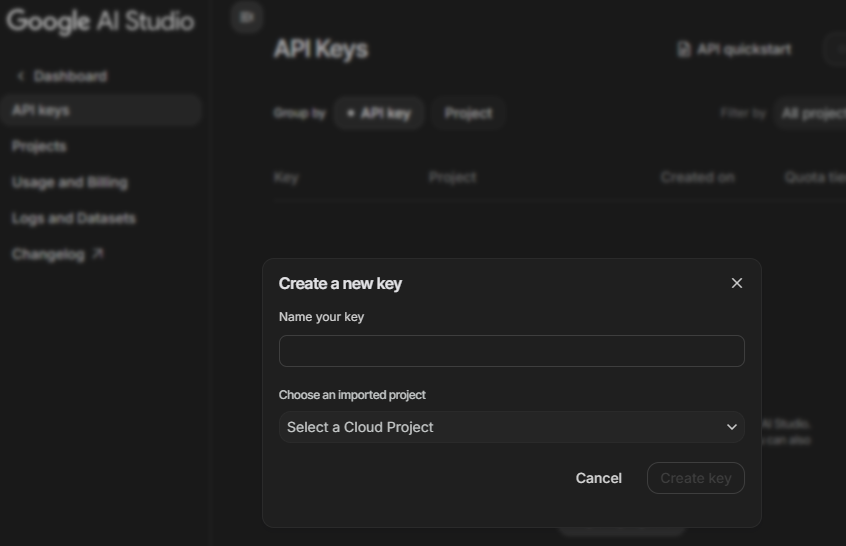Go back to Dashboard in sidebar
This screenshot has height=546, width=846.
tap(62, 76)
